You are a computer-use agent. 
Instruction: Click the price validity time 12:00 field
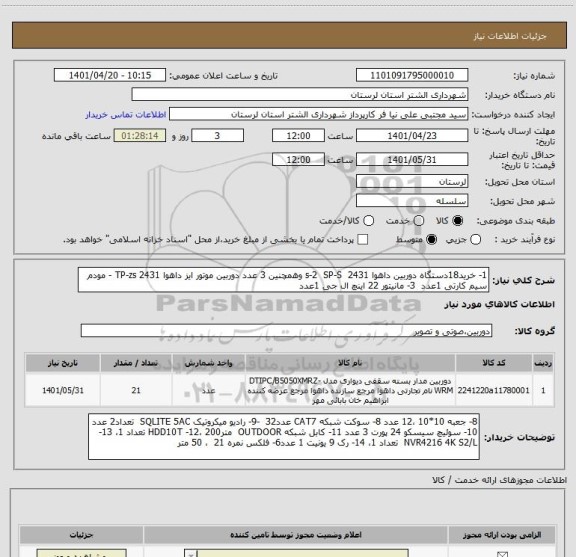click(298, 160)
